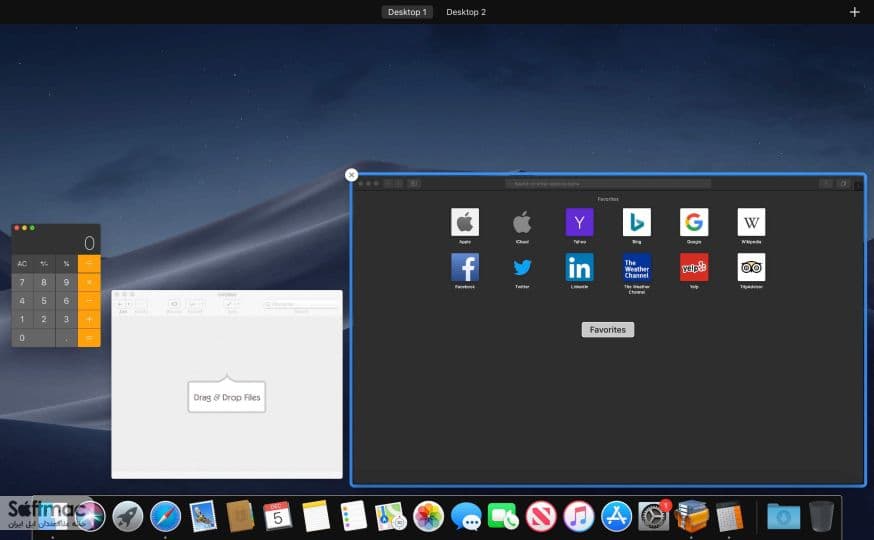This screenshot has width=874, height=540.
Task: Click the plus/minus key in Calculator
Action: pos(44,264)
